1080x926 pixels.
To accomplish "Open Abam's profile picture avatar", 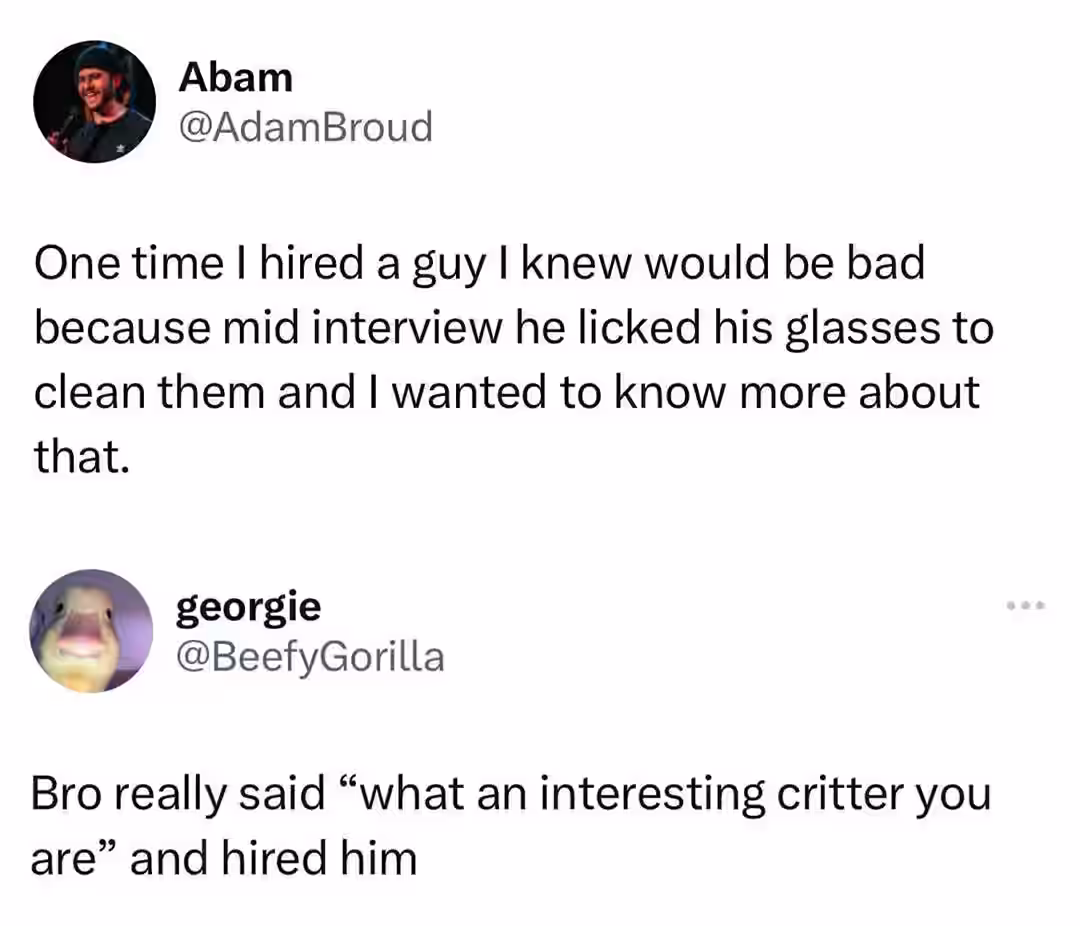I will click(94, 101).
